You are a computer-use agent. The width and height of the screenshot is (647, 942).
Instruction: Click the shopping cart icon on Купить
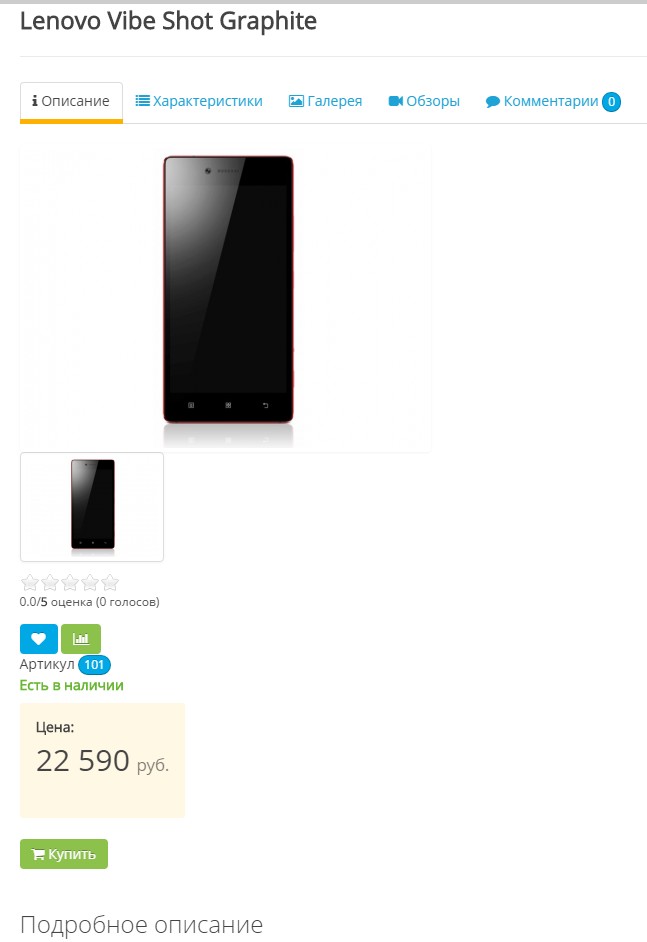pos(38,854)
